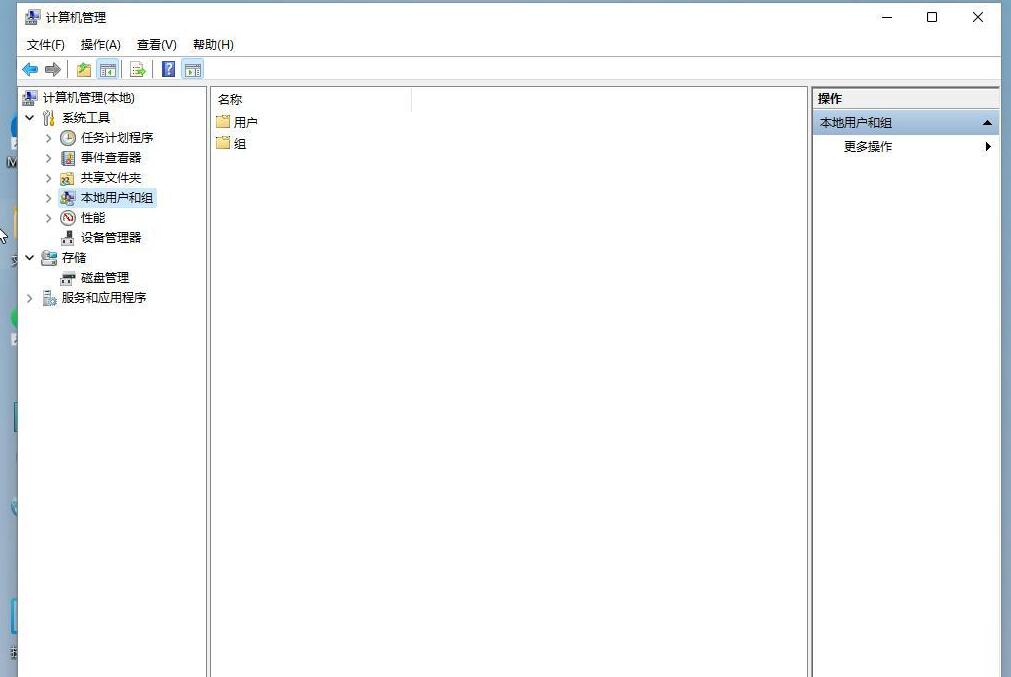This screenshot has width=1011, height=677.
Task: Click the Forward navigation arrow
Action: [x=52, y=69]
